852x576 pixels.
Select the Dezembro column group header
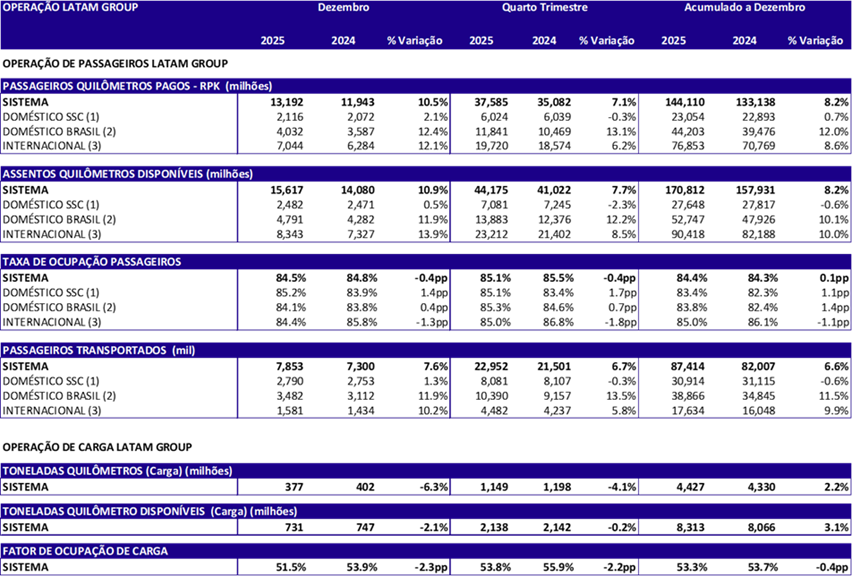point(343,7)
